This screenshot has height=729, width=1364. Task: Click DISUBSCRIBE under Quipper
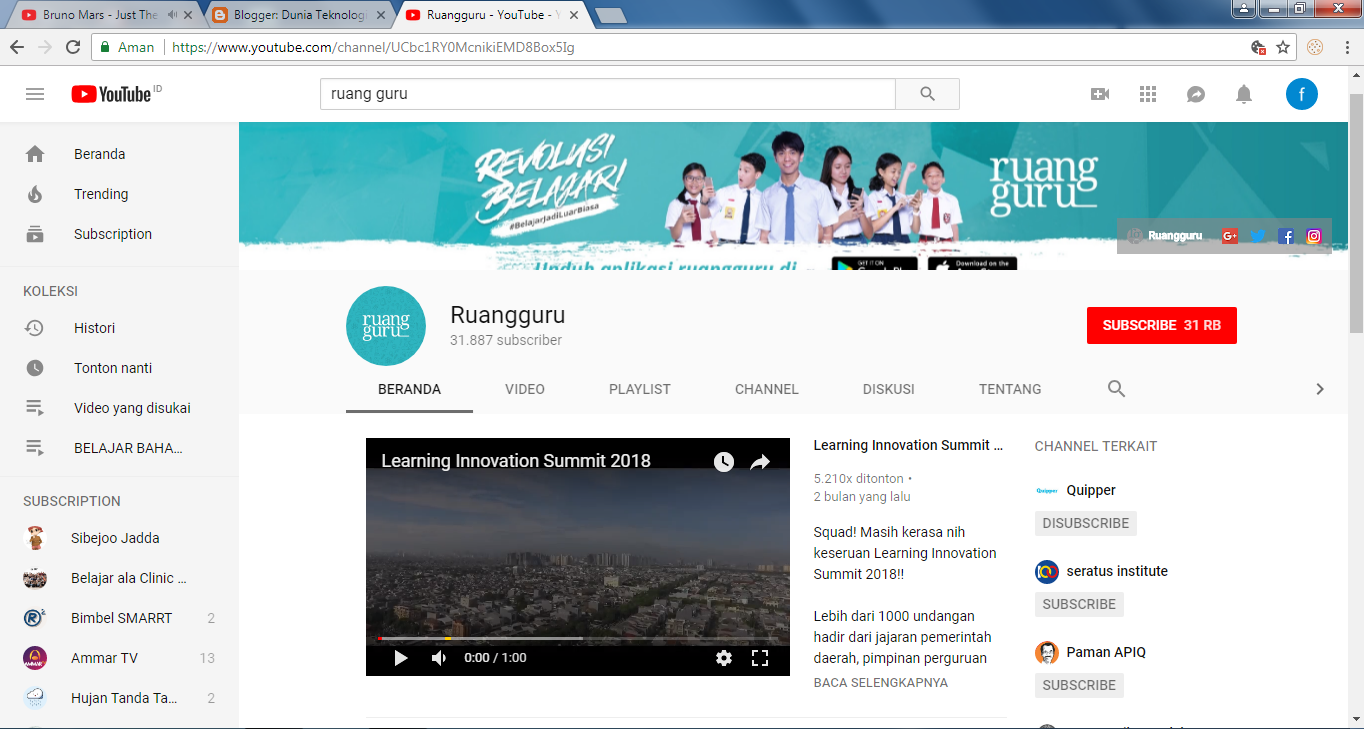(1086, 523)
